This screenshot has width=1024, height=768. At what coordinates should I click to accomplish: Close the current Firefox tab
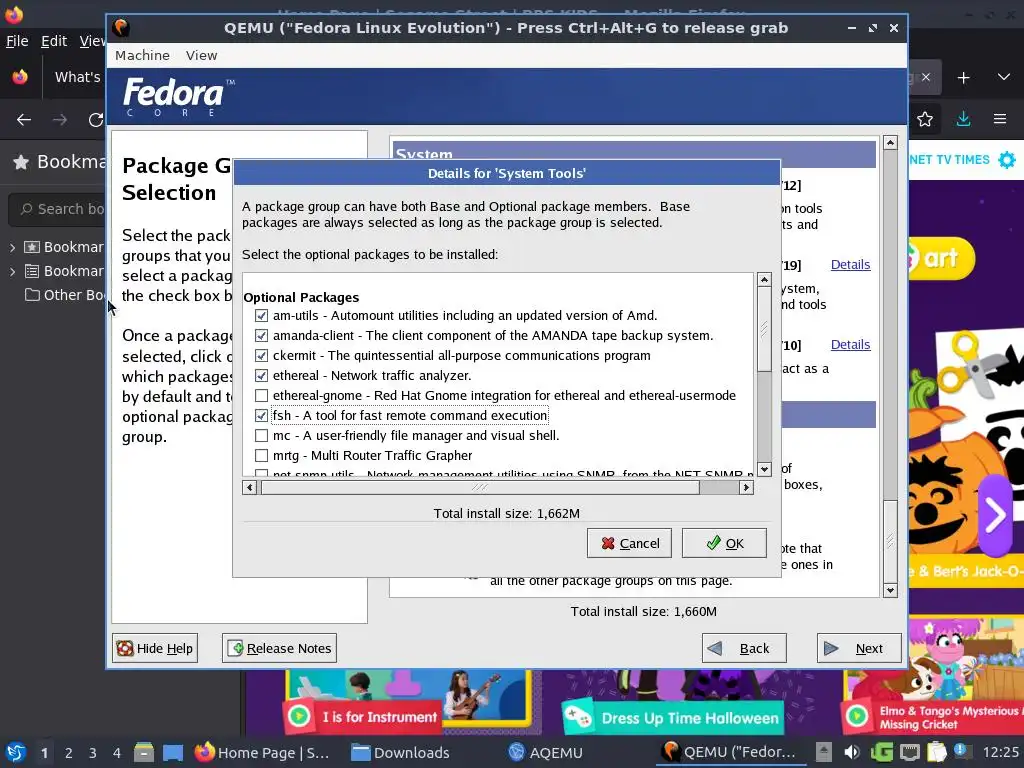[926, 77]
